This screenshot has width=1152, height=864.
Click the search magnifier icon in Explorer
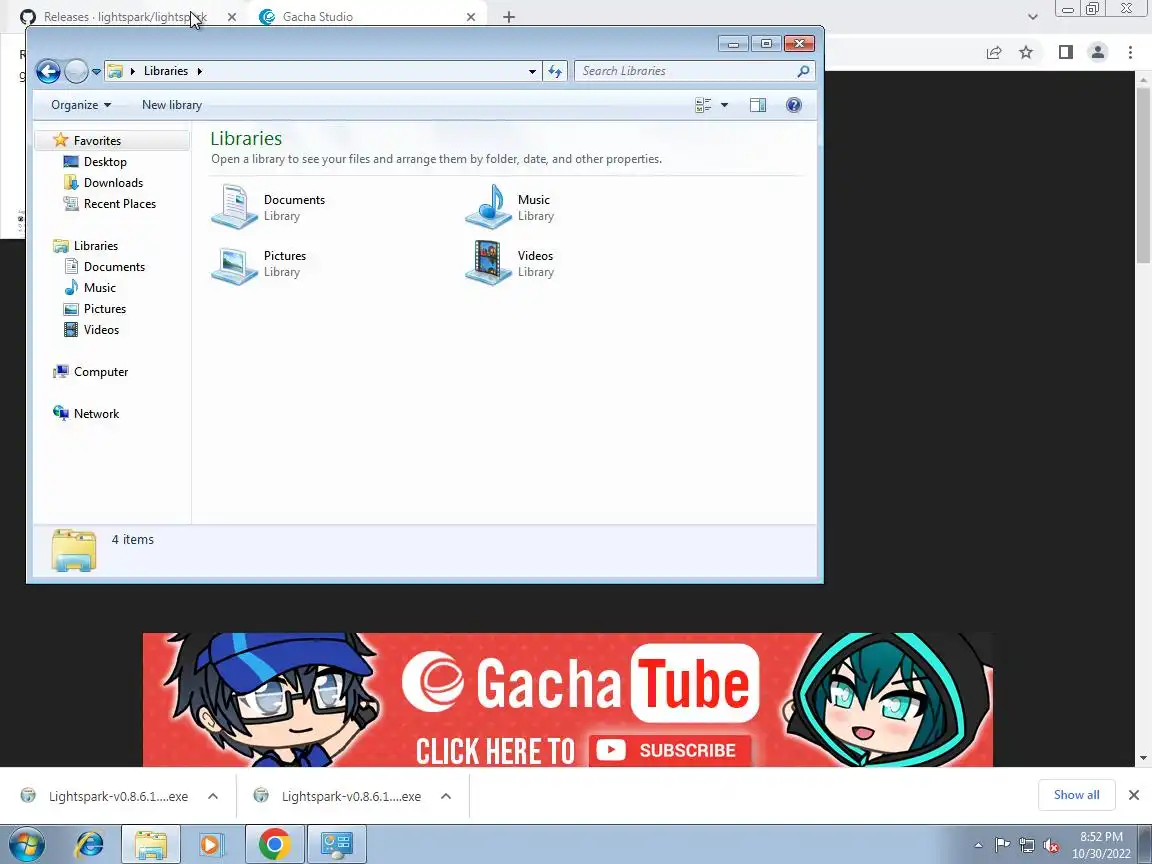[x=803, y=71]
